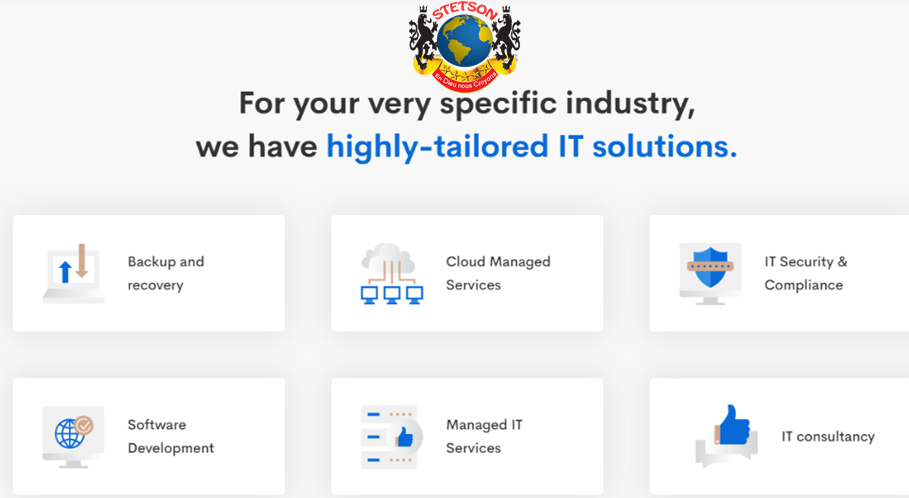
Task: Open the IT consultancy link
Action: click(827, 436)
